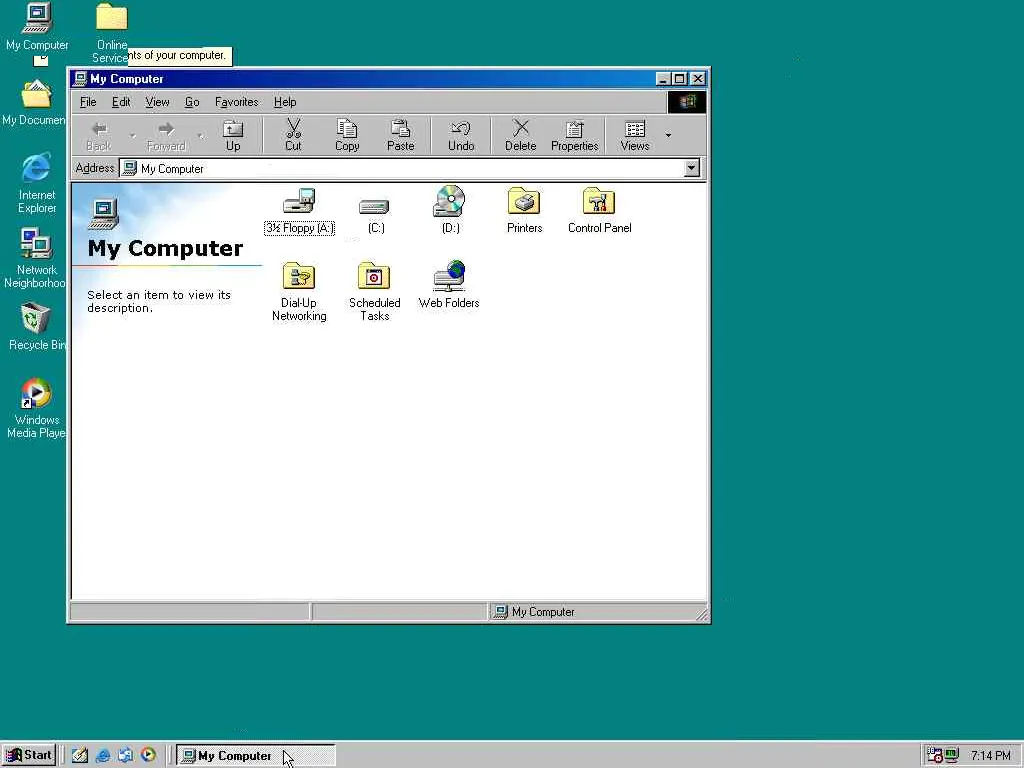The width and height of the screenshot is (1024, 768).
Task: Select Online Services desktop folder
Action: (x=112, y=31)
